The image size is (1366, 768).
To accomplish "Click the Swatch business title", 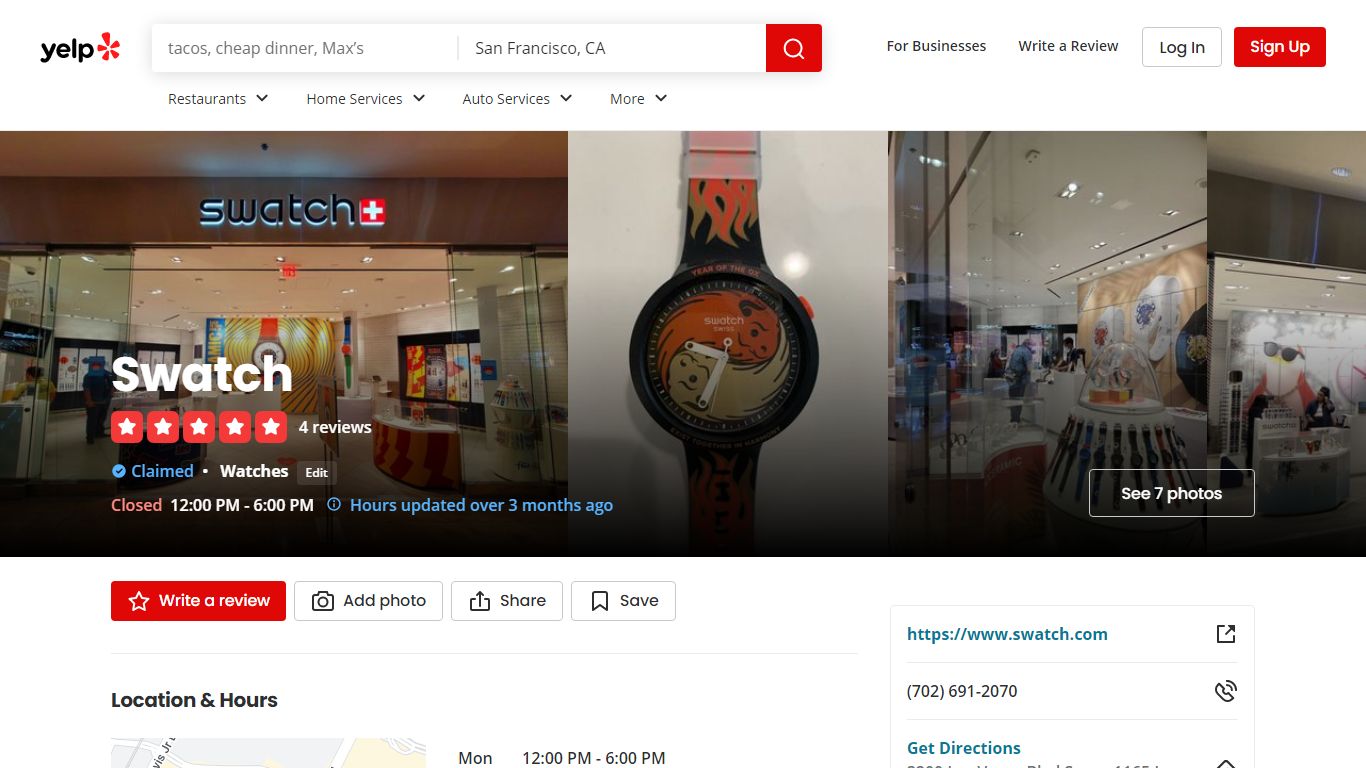I will click(202, 374).
